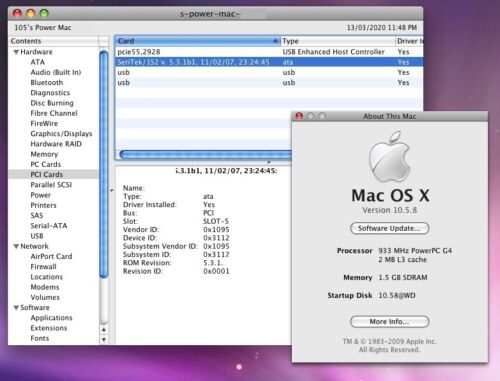The width and height of the screenshot is (500, 381).
Task: Close the About This Mac window
Action: 299,116
